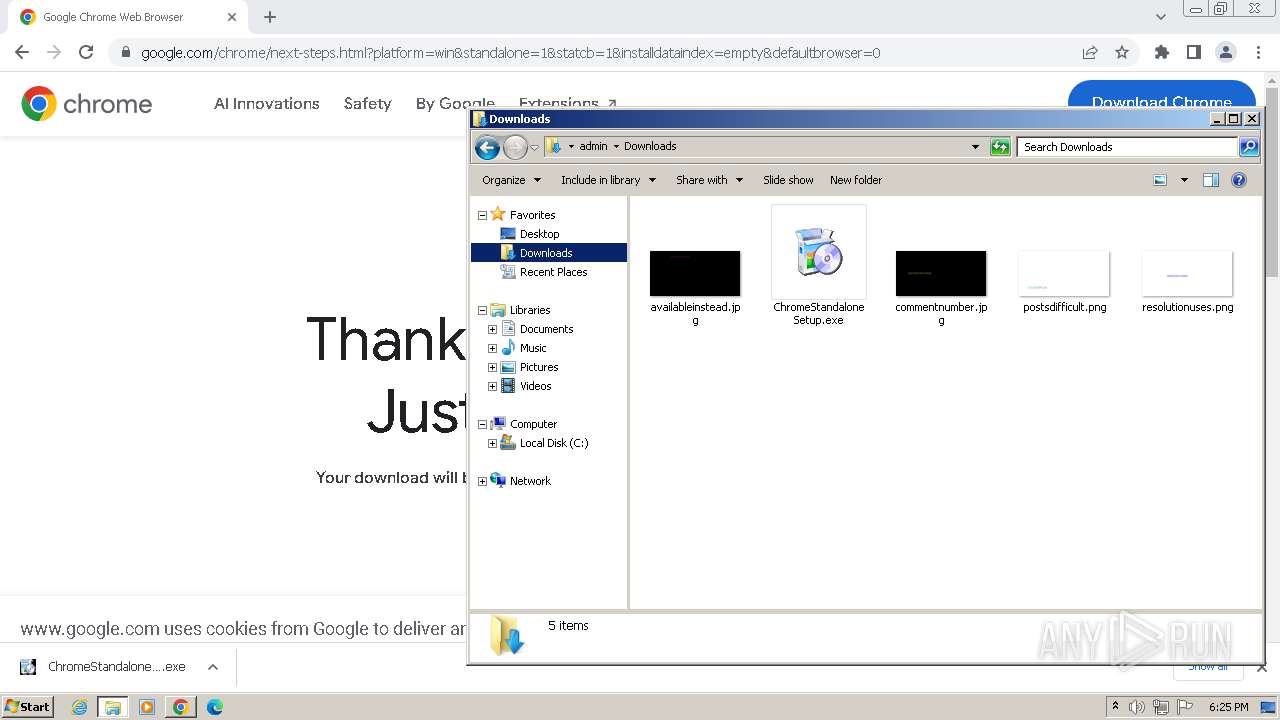Share this page icon in address bar
This screenshot has width=1280, height=720.
click(x=1090, y=52)
